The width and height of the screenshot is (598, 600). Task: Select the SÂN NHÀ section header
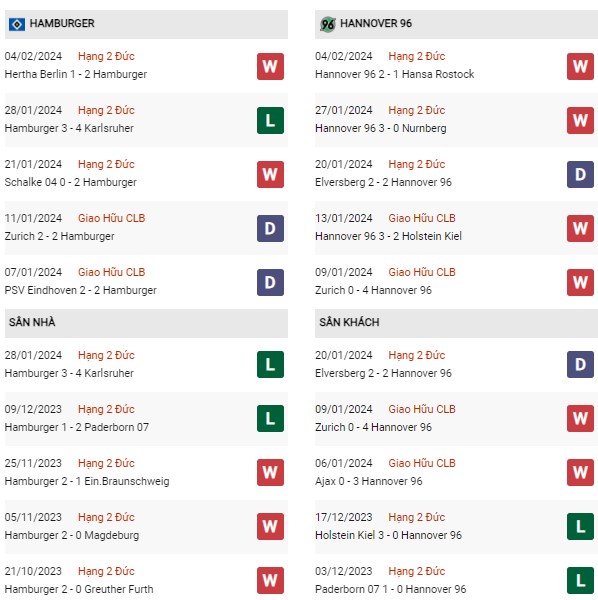(x=146, y=323)
